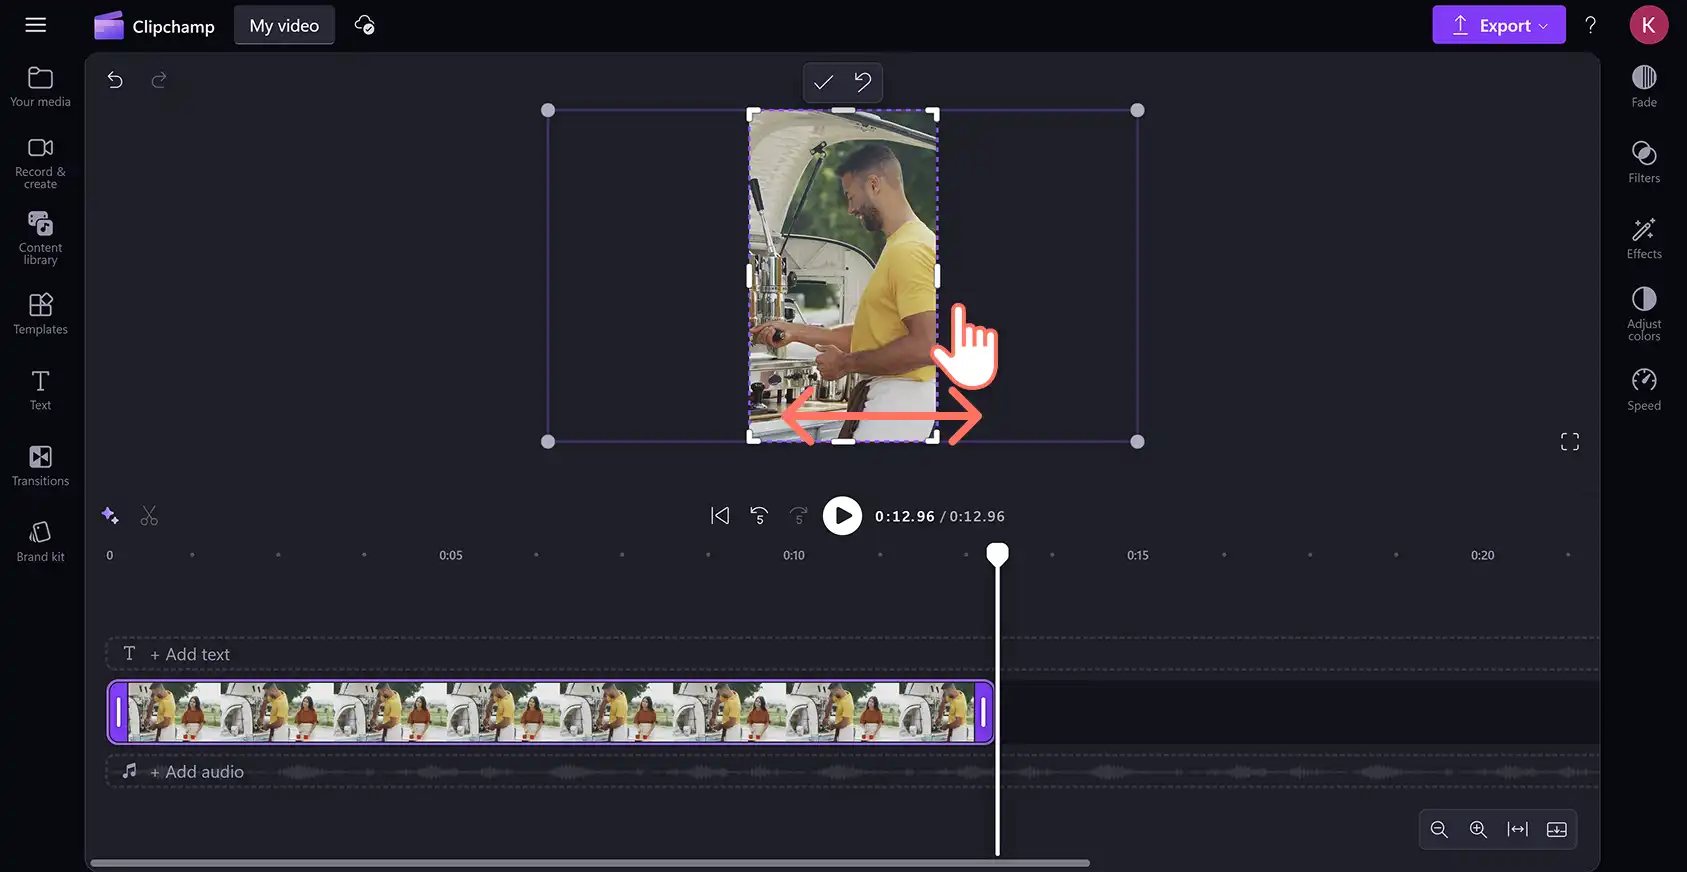Open Record & create panel
The image size is (1687, 872).
pos(40,163)
